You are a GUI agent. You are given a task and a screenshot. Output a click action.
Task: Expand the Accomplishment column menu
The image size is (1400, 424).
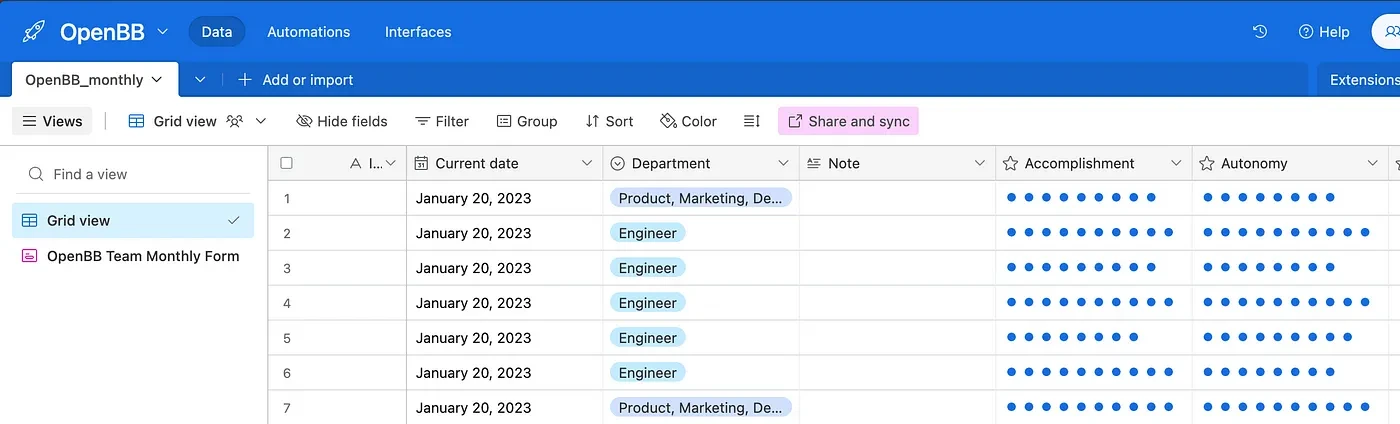[1176, 163]
